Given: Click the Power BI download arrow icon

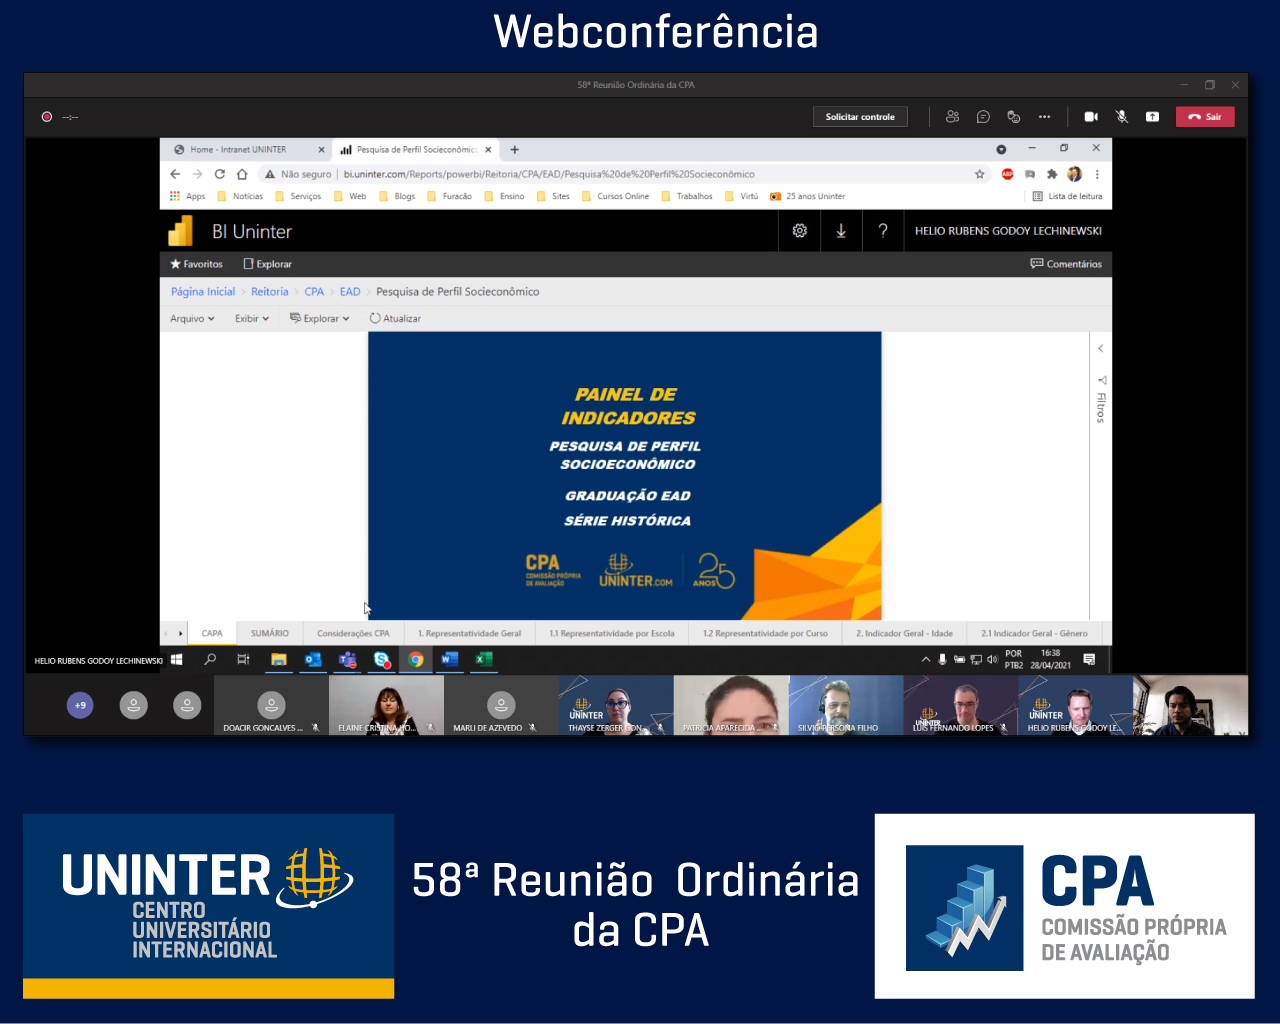Looking at the screenshot, I should tap(841, 231).
